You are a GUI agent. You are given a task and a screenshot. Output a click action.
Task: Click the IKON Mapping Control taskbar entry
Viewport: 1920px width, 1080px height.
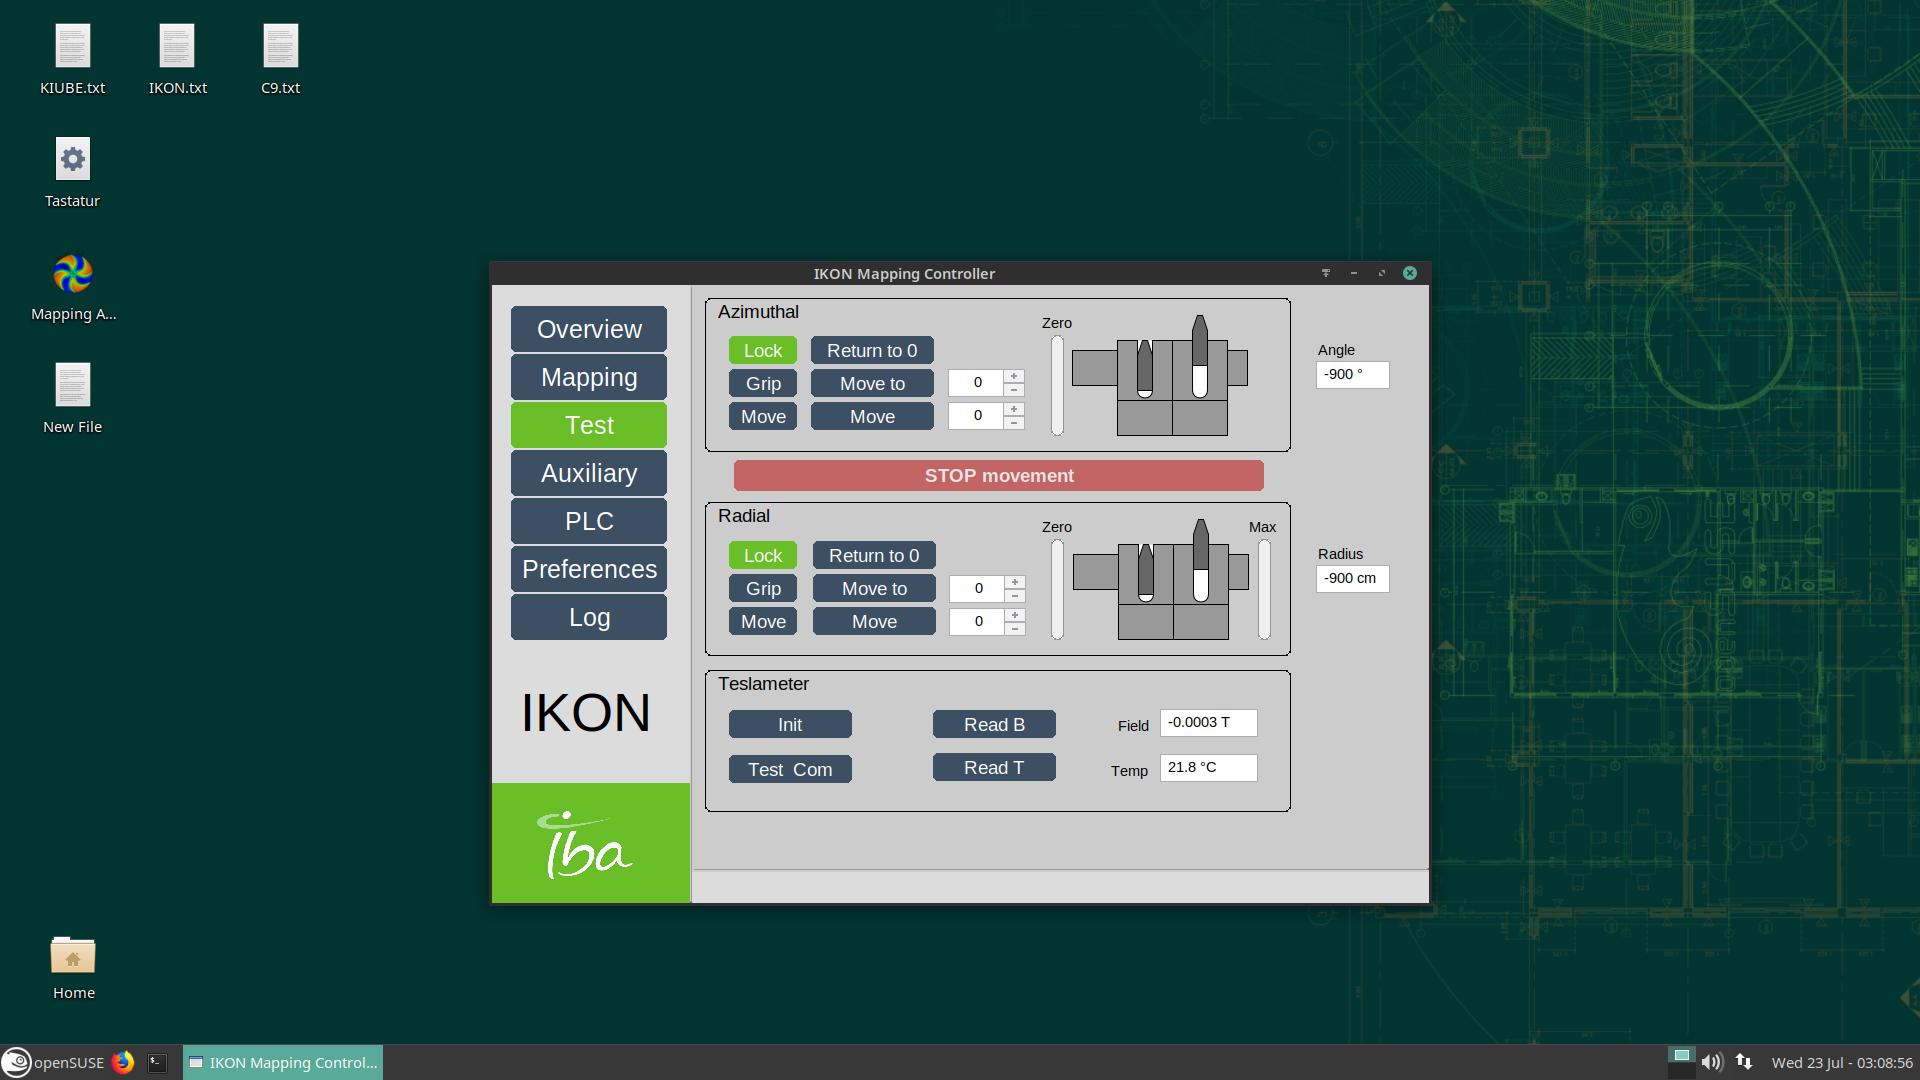click(283, 1062)
